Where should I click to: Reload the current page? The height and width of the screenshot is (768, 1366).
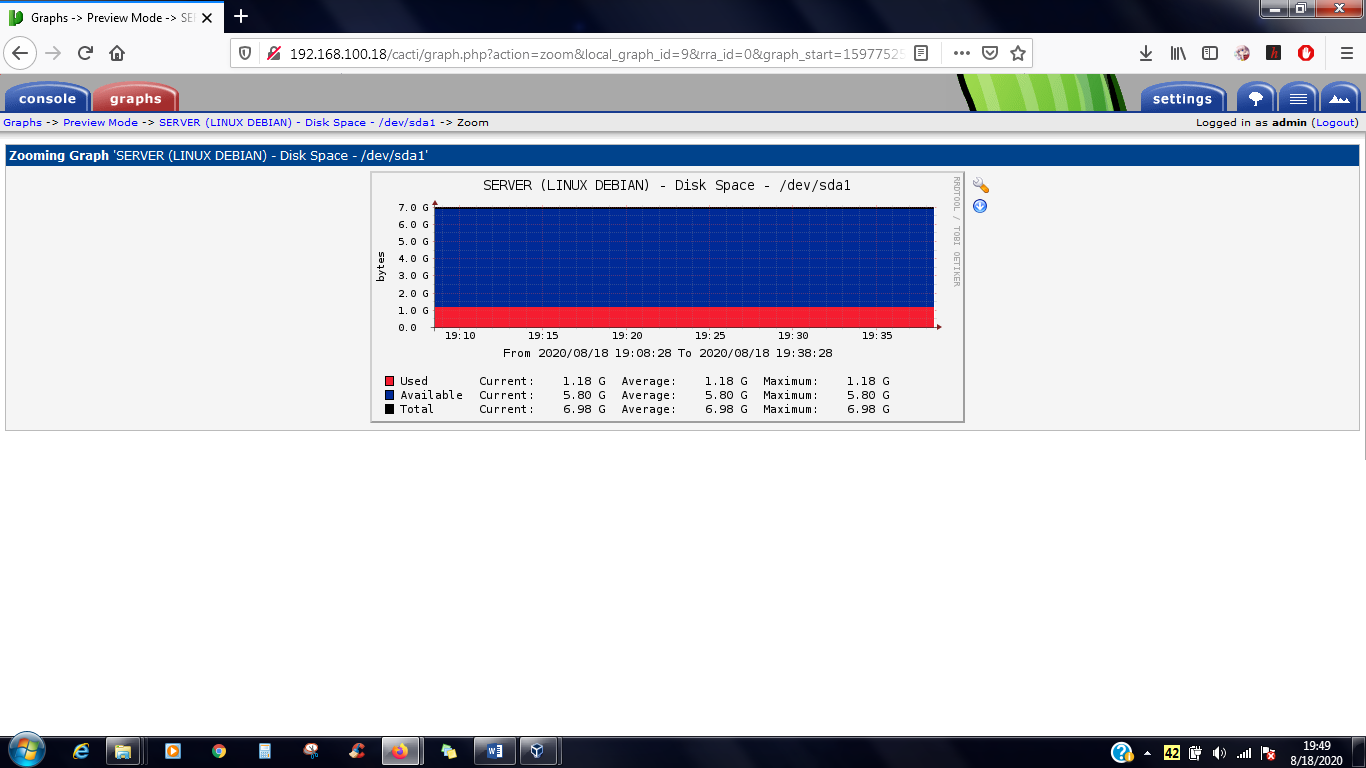point(85,53)
